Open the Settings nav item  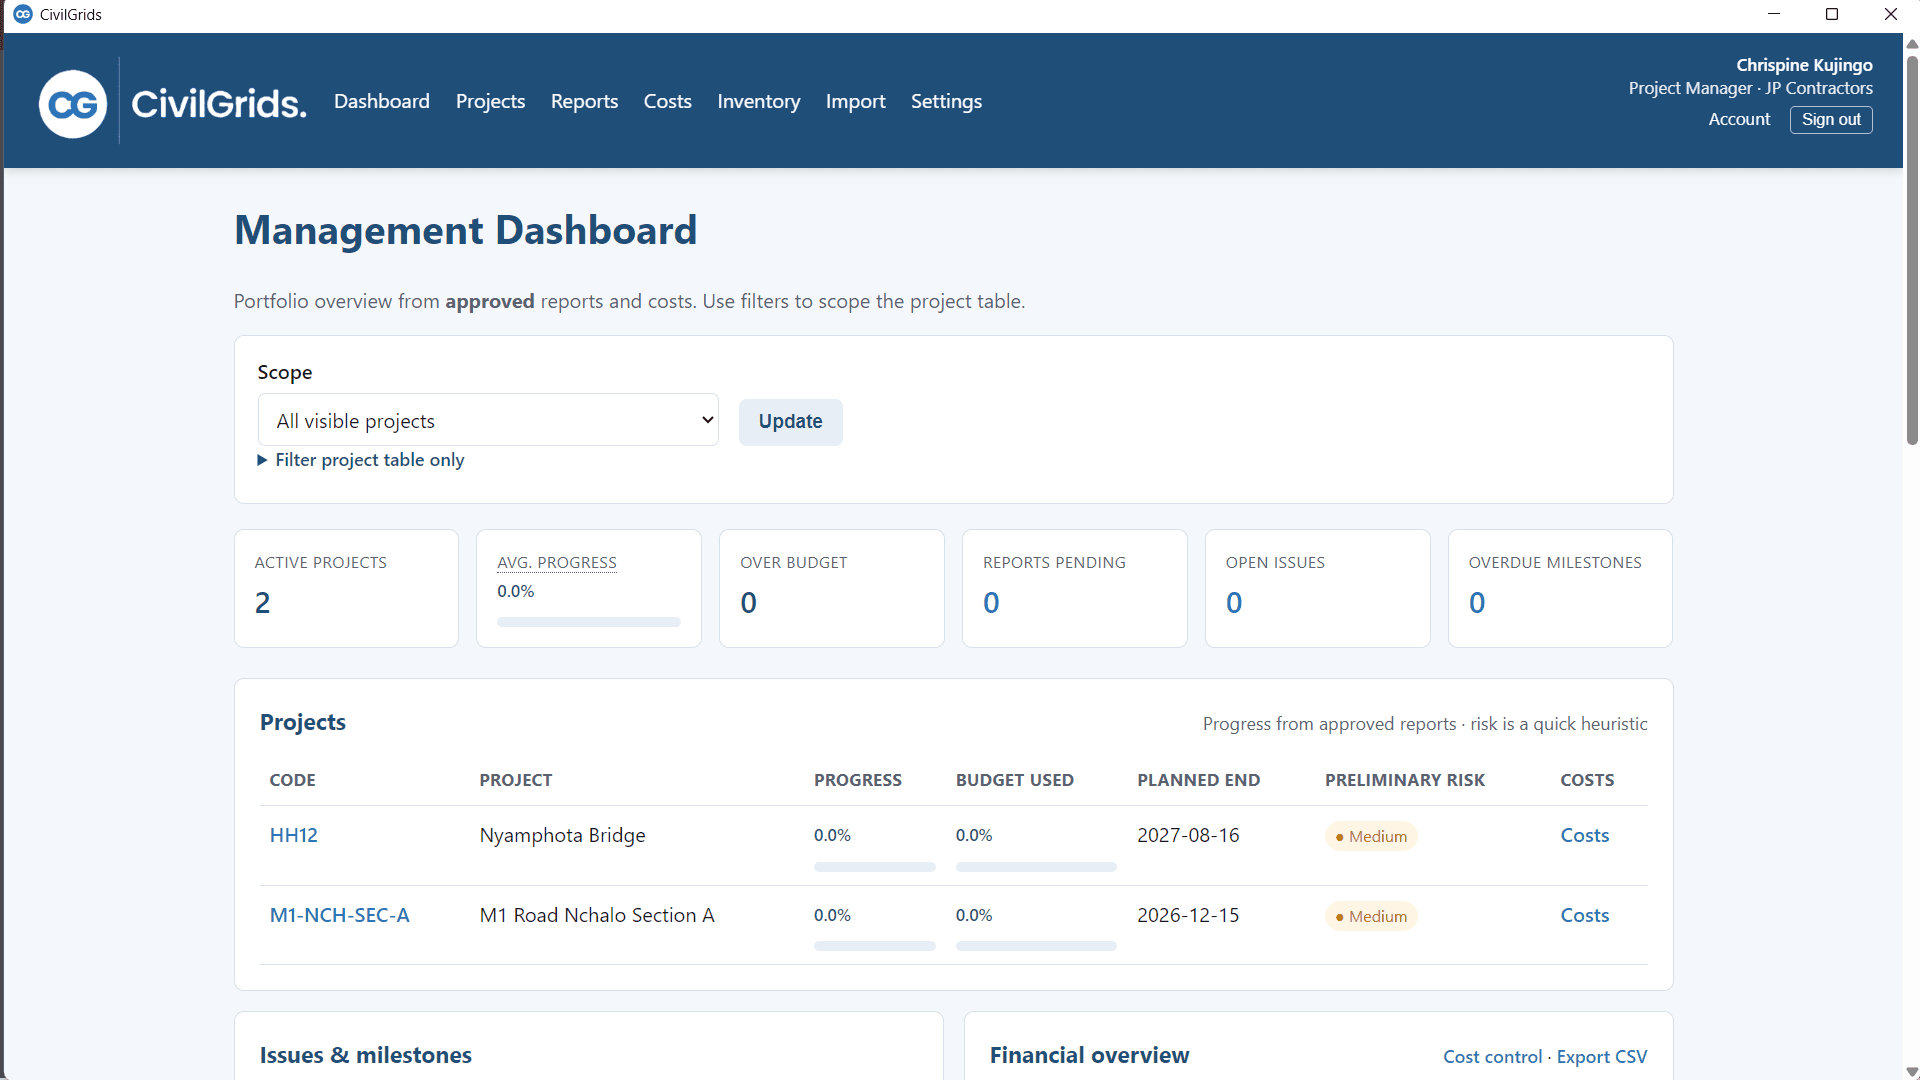click(x=946, y=101)
